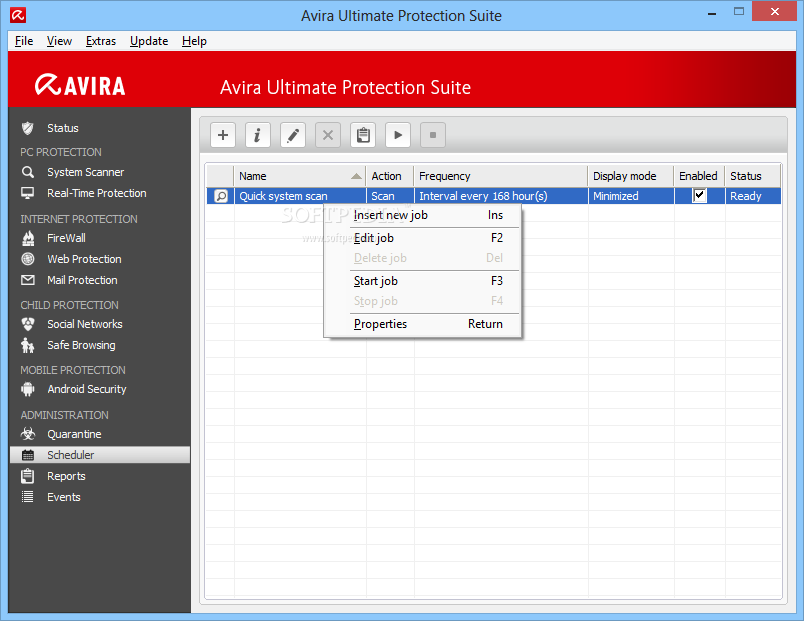Open FireWall section
The image size is (804, 621).
pos(66,238)
